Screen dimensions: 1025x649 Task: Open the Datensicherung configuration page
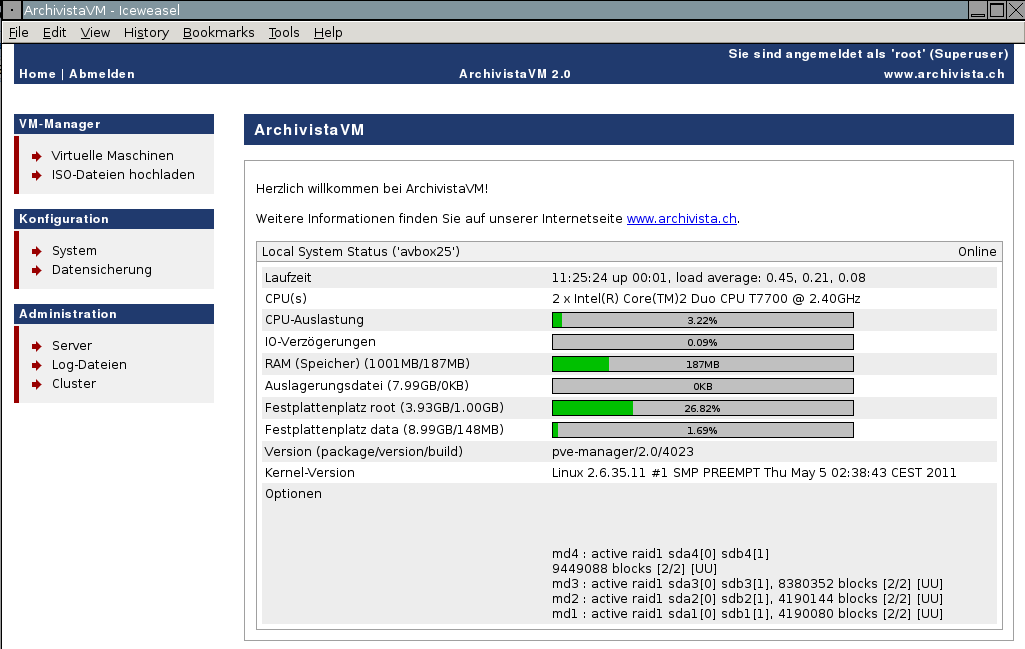(x=102, y=270)
